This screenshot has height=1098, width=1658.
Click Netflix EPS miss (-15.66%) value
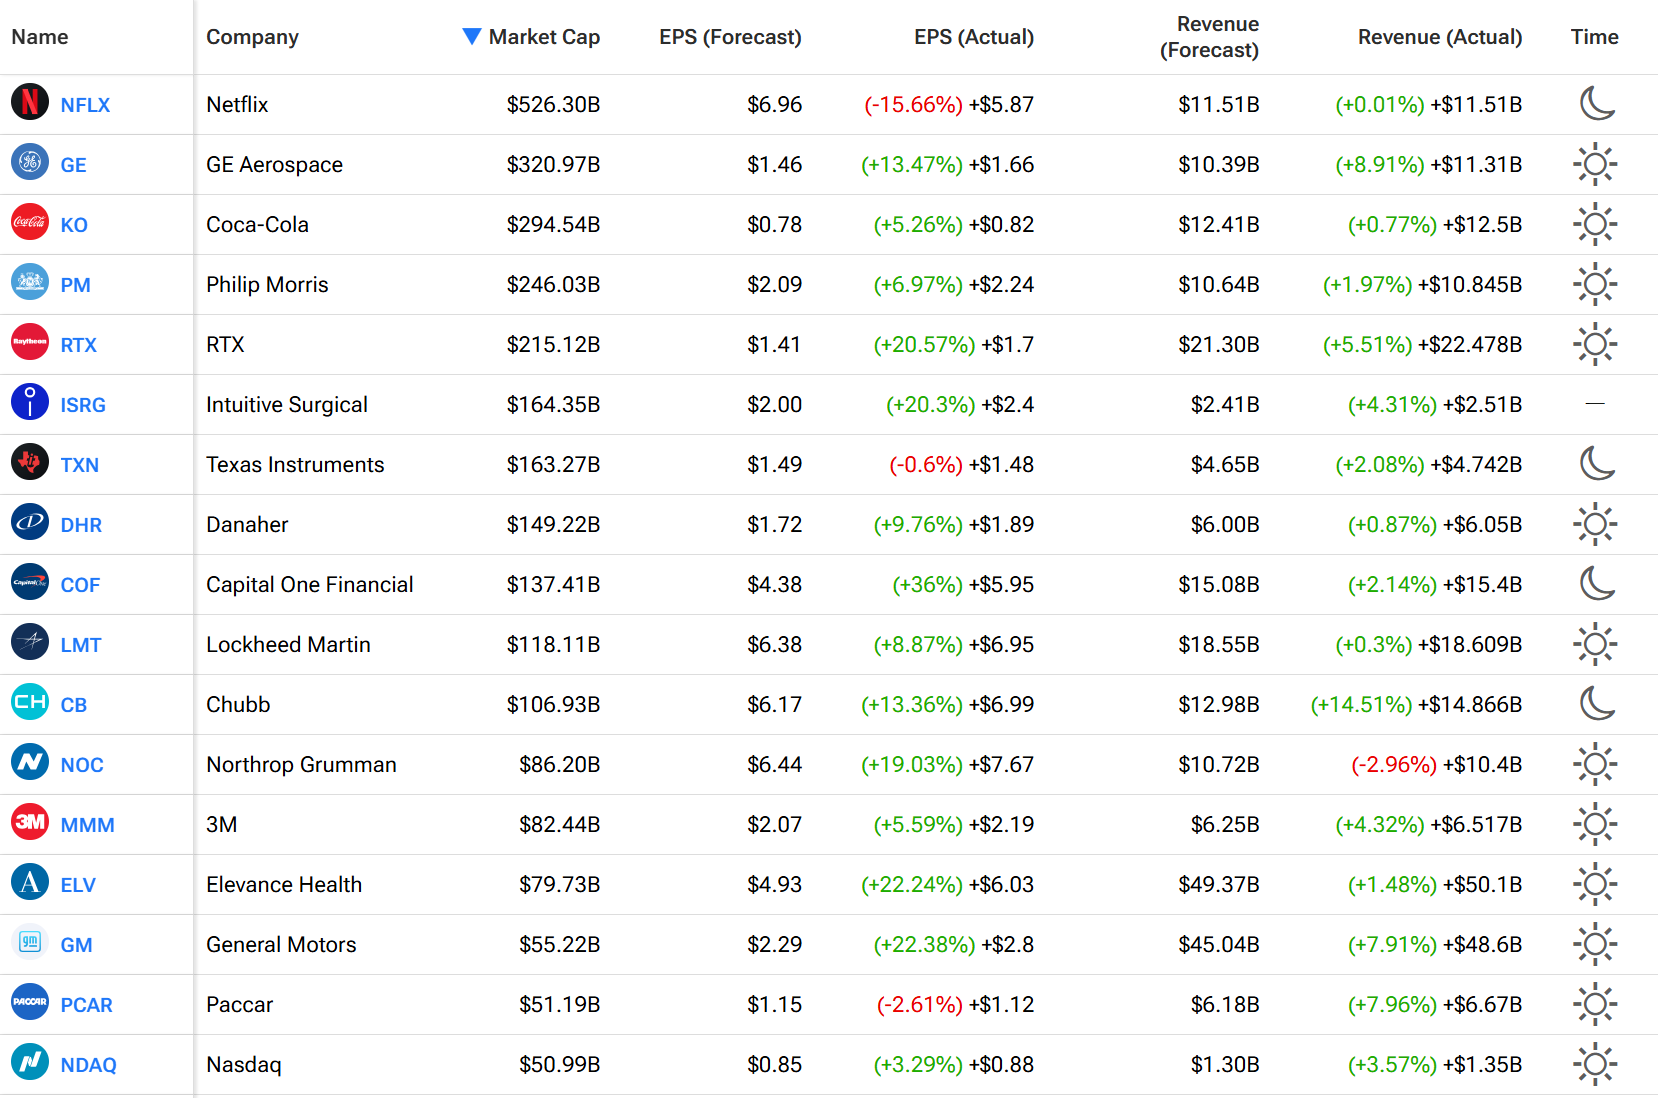(913, 105)
